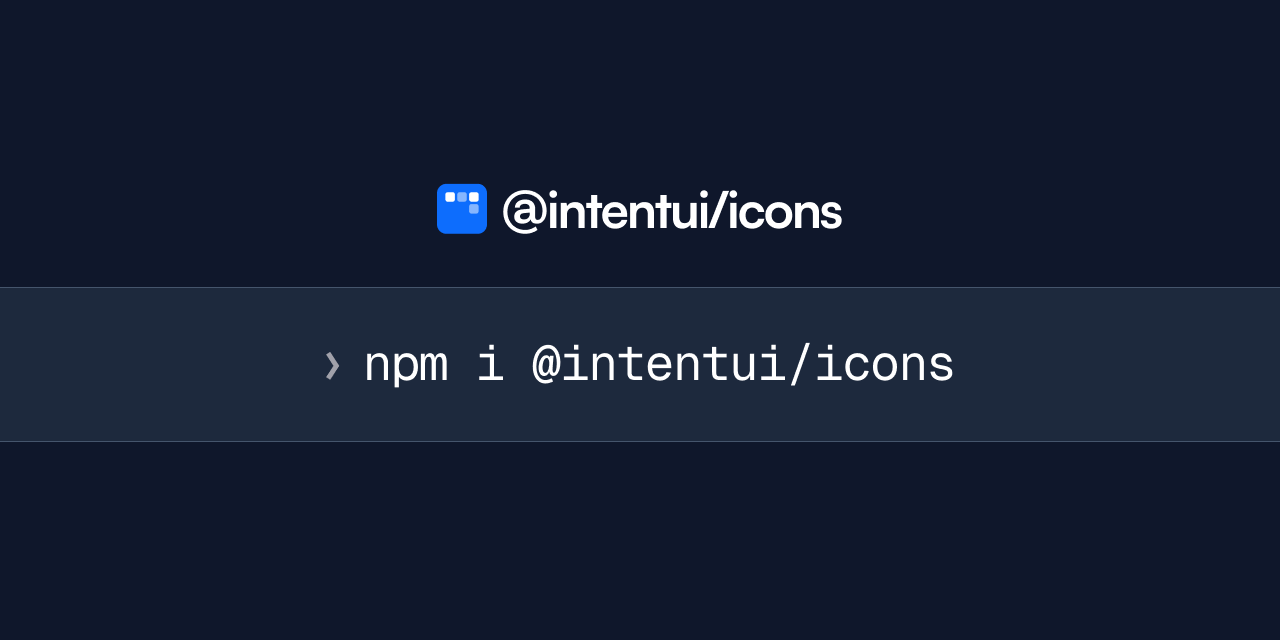The height and width of the screenshot is (640, 1280).
Task: Click the faded middle square in logo
Action: tap(462, 197)
